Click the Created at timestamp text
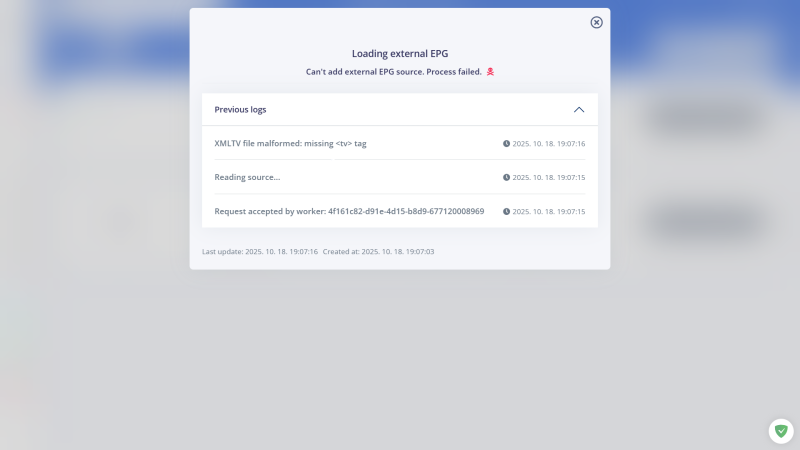The width and height of the screenshot is (800, 450). point(378,252)
